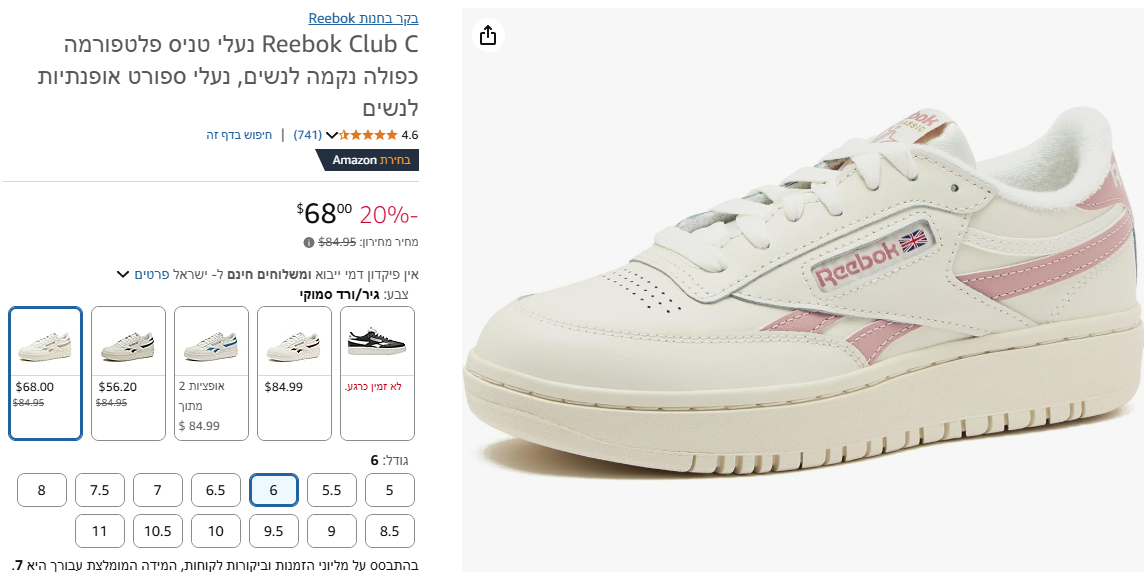Select size 5.5
The width and height of the screenshot is (1144, 572).
pyautogui.click(x=332, y=490)
